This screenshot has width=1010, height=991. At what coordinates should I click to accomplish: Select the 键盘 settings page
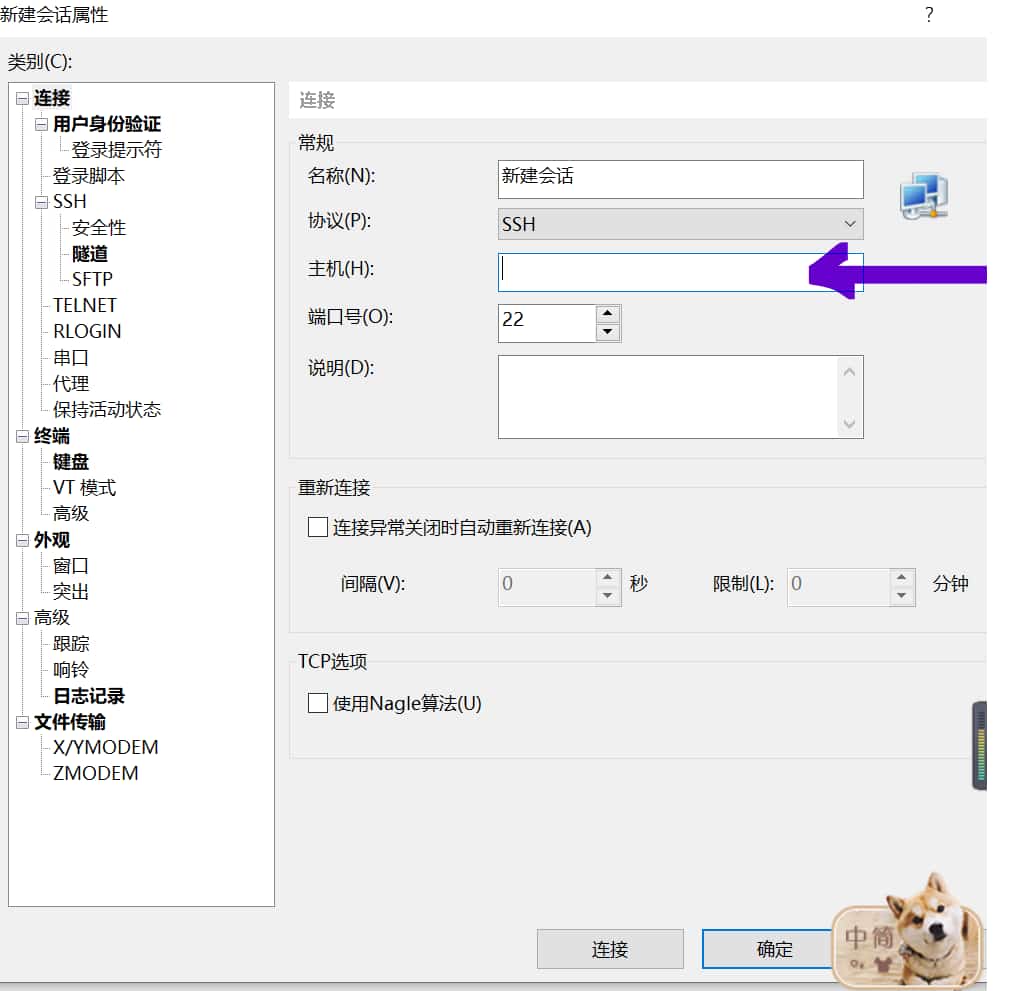(x=70, y=461)
